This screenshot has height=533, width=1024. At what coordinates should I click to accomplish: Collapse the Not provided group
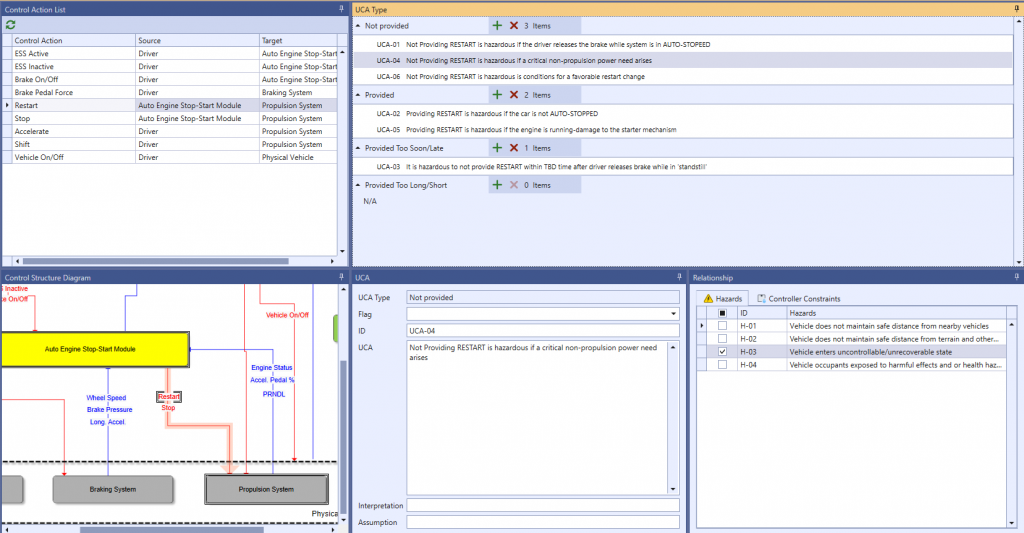click(358, 26)
